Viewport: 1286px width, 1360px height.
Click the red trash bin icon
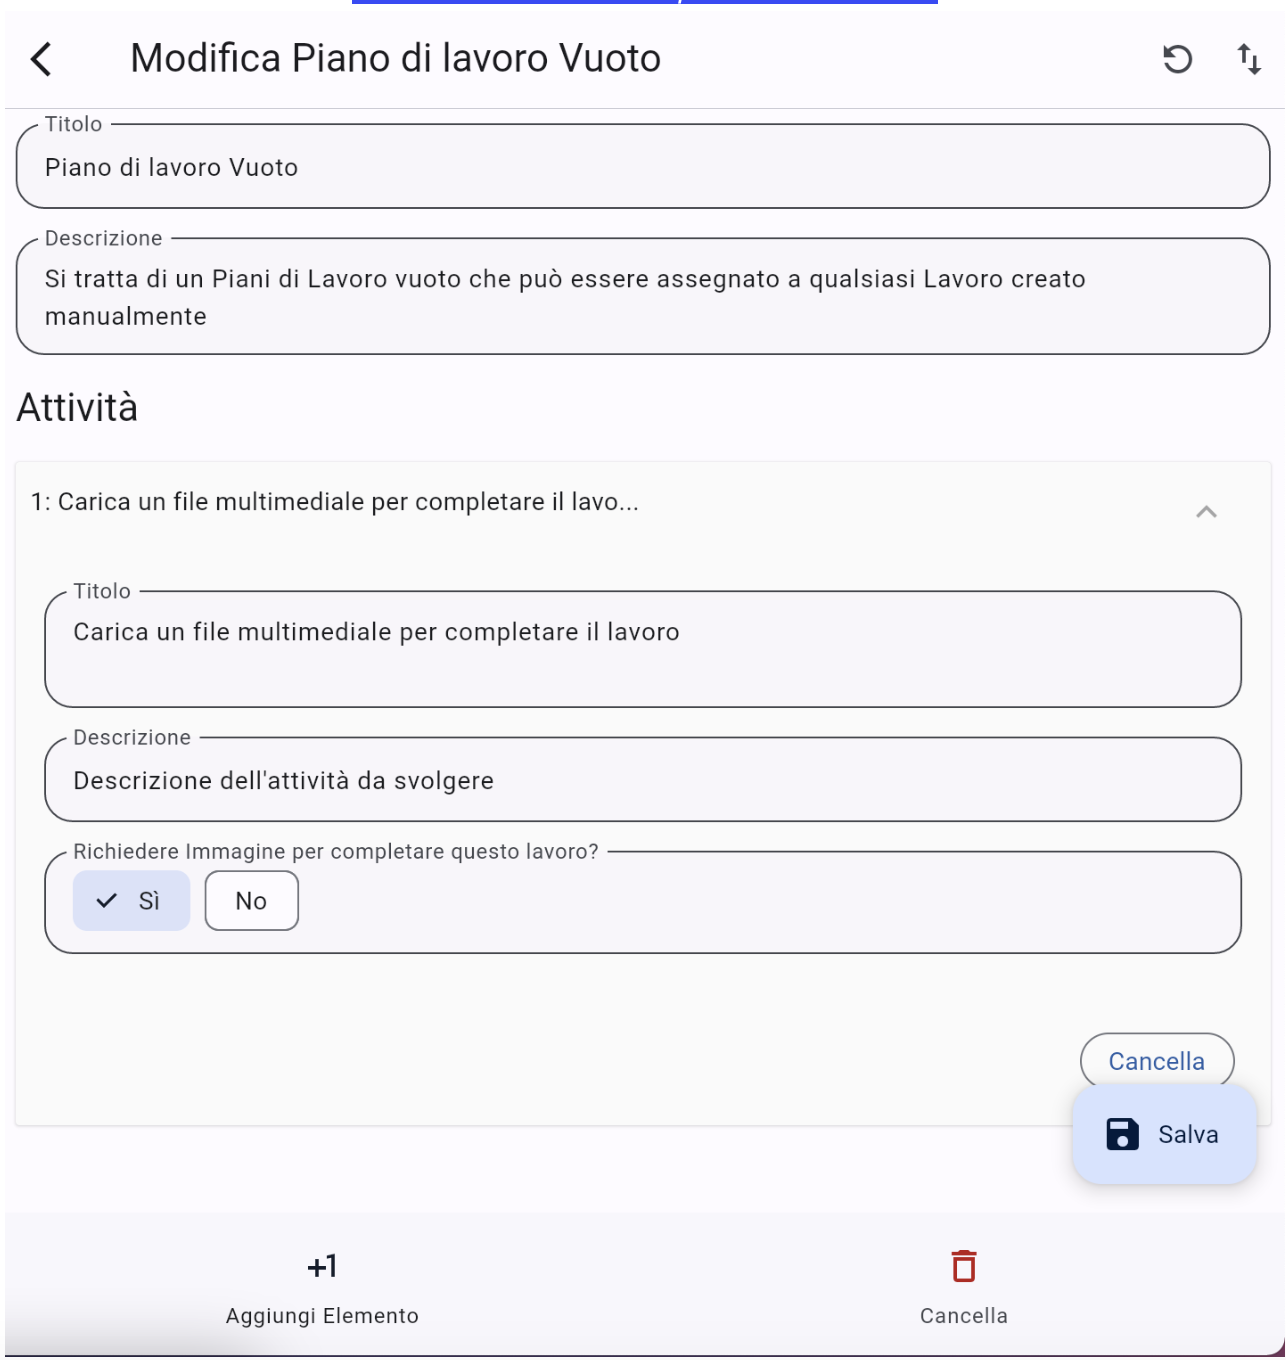[x=963, y=1266]
